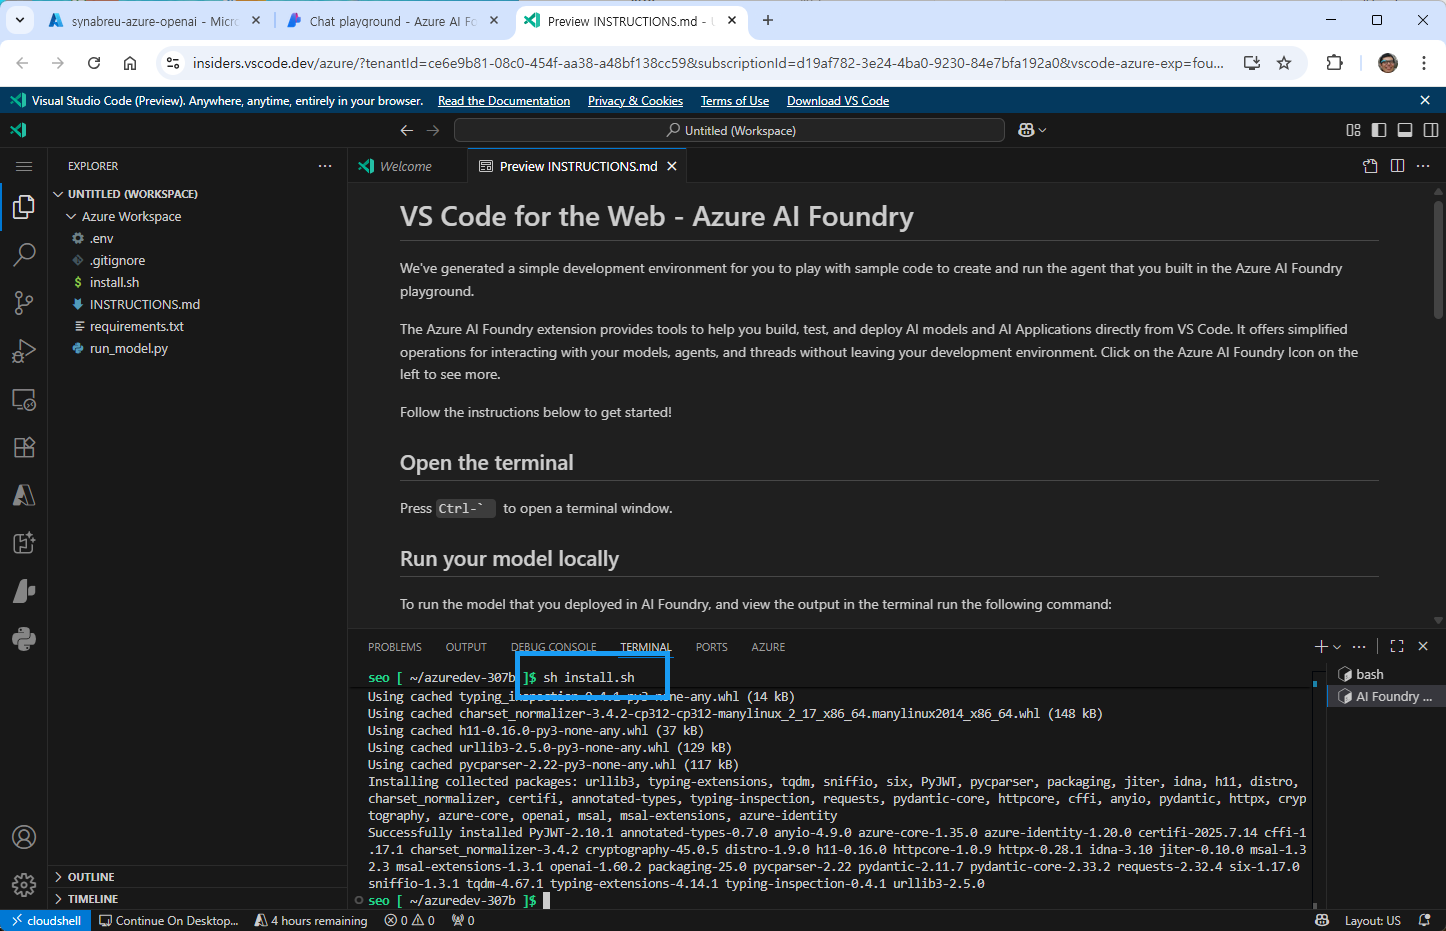Screen dimensions: 1446x931
Task: Go forward with the editor navigation arrow
Action: pos(433,130)
